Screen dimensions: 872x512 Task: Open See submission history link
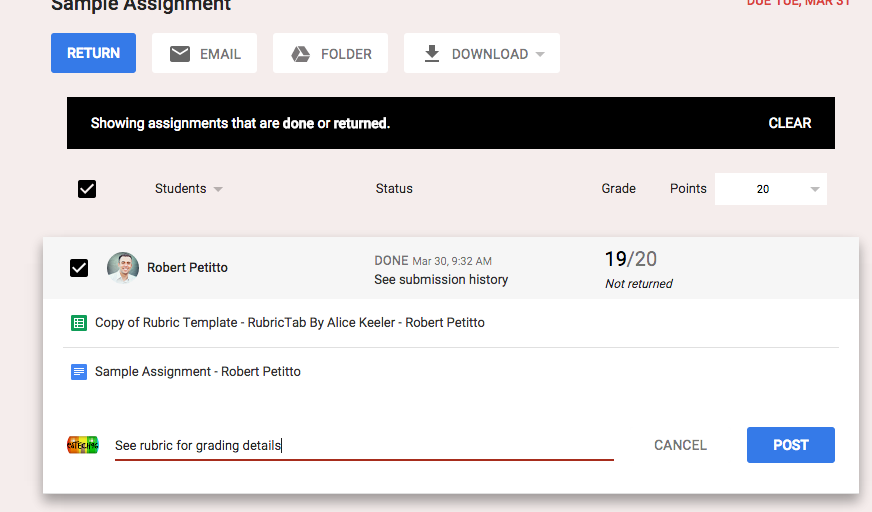(x=441, y=280)
